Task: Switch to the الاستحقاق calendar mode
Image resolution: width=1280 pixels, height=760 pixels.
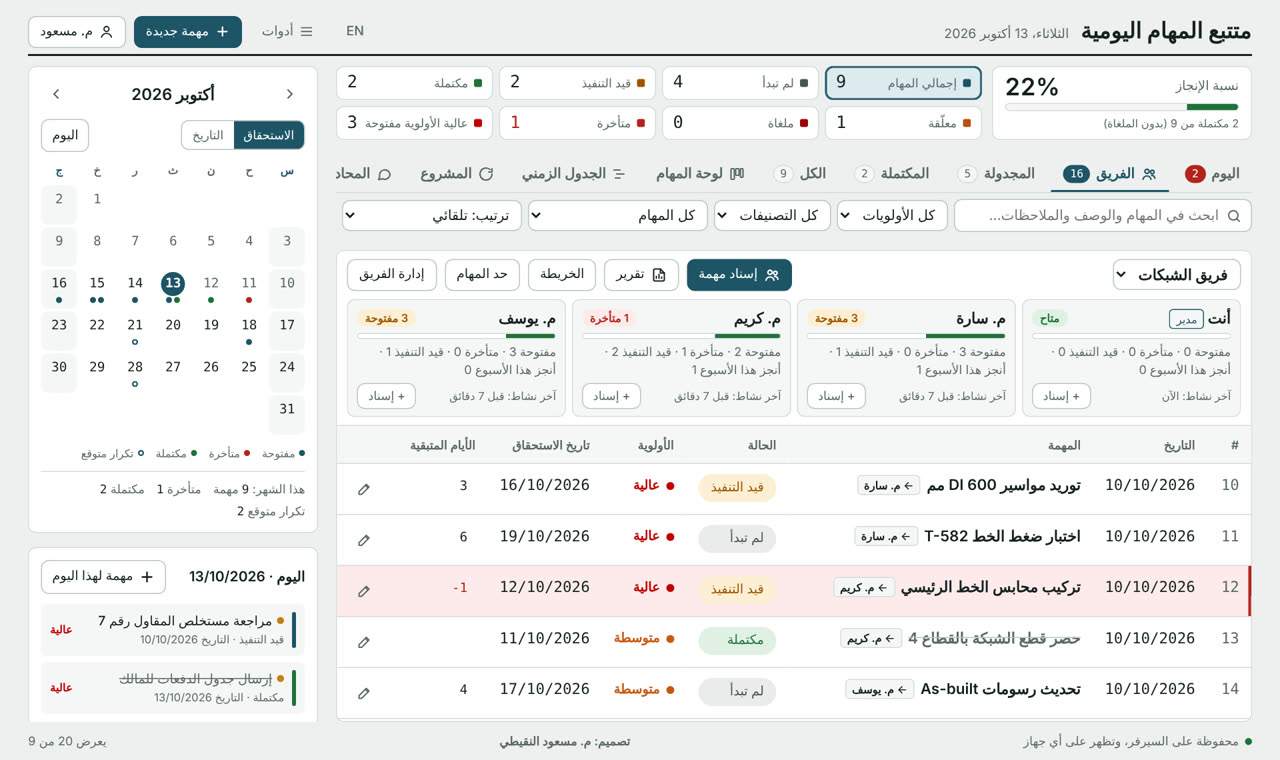Action: tap(269, 135)
